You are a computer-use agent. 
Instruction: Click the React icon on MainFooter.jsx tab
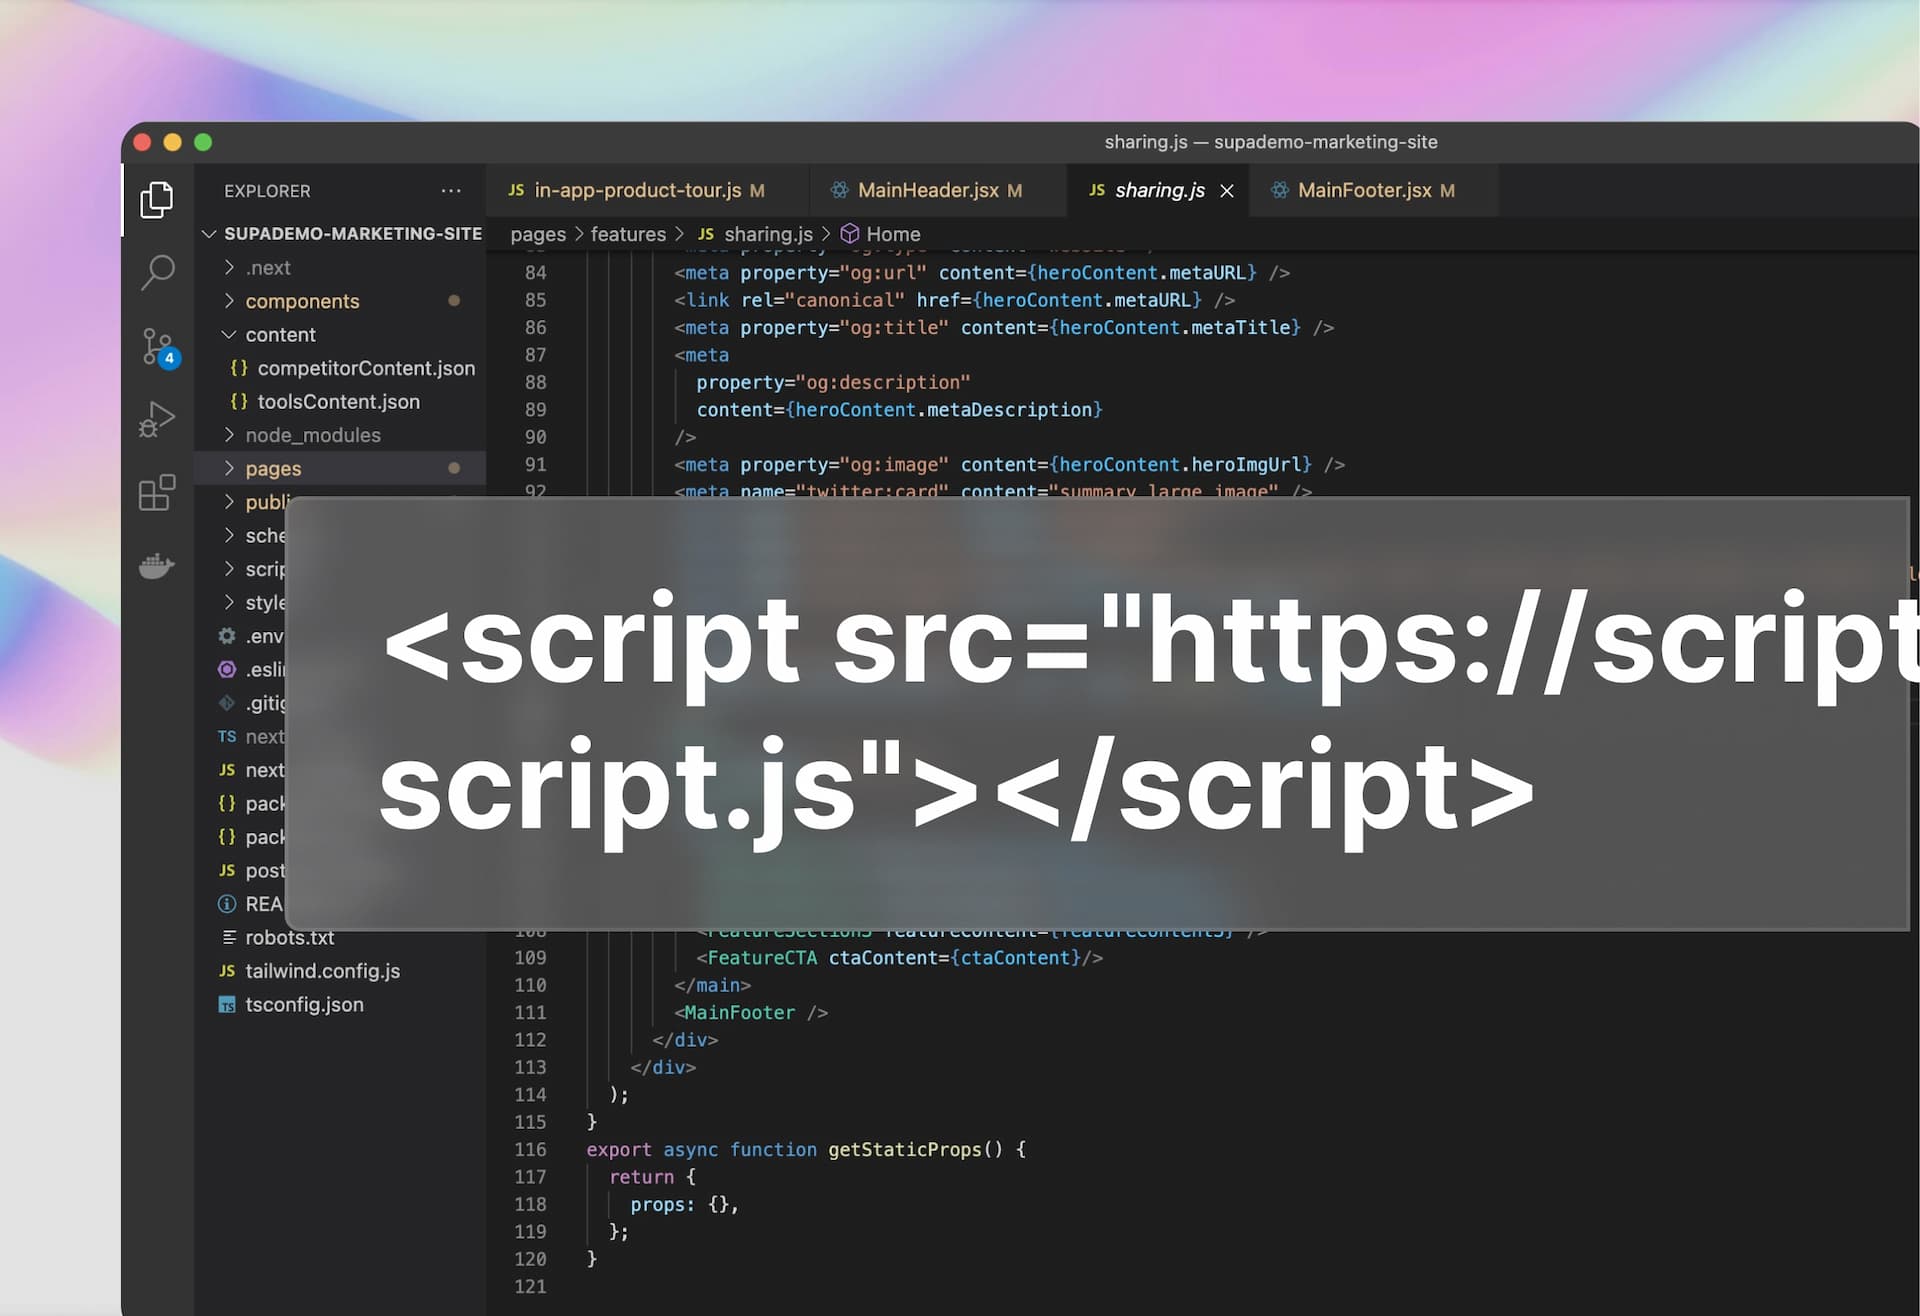coord(1279,190)
